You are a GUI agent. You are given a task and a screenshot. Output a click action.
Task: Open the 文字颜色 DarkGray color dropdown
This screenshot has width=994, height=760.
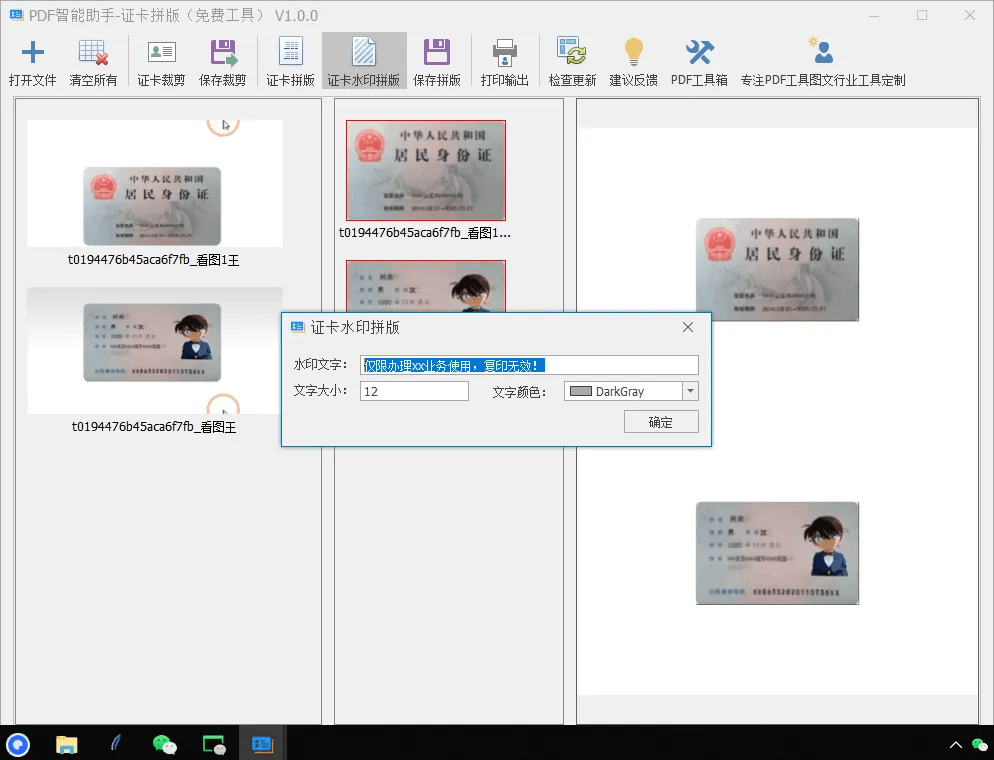(690, 391)
